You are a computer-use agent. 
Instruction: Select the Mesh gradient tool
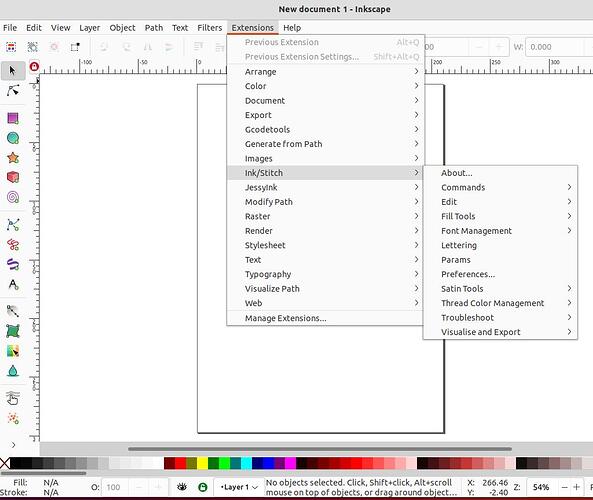tap(13, 331)
